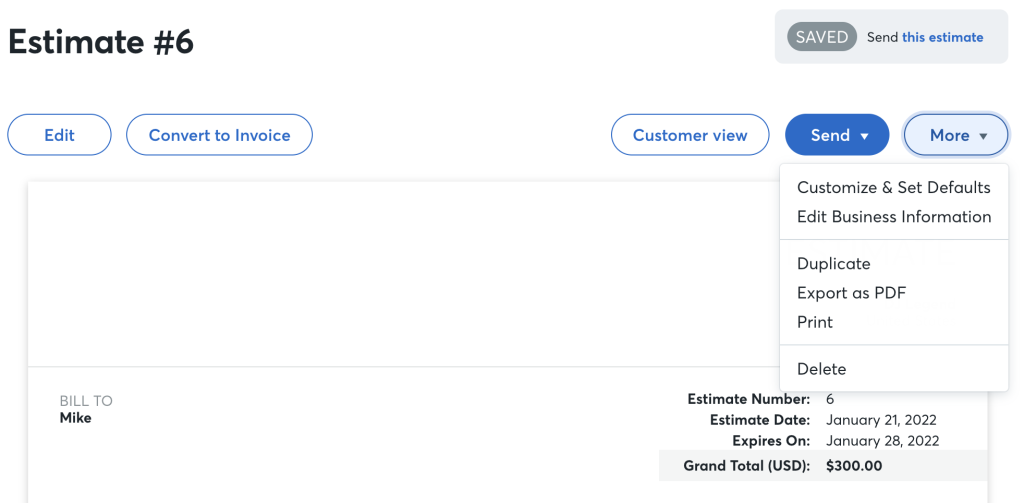Image resolution: width=1024 pixels, height=503 pixels.
Task: Click the Estimate Date January 21, 2022
Action: 881,420
